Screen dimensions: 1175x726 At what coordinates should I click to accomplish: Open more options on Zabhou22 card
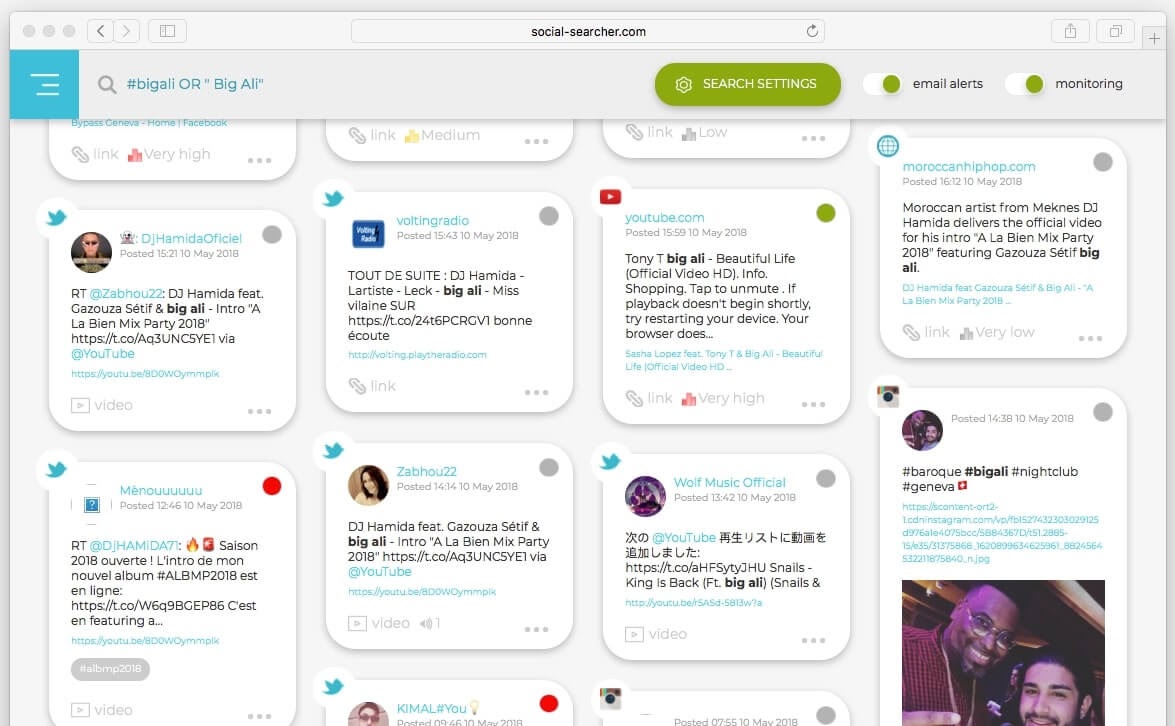(x=537, y=629)
